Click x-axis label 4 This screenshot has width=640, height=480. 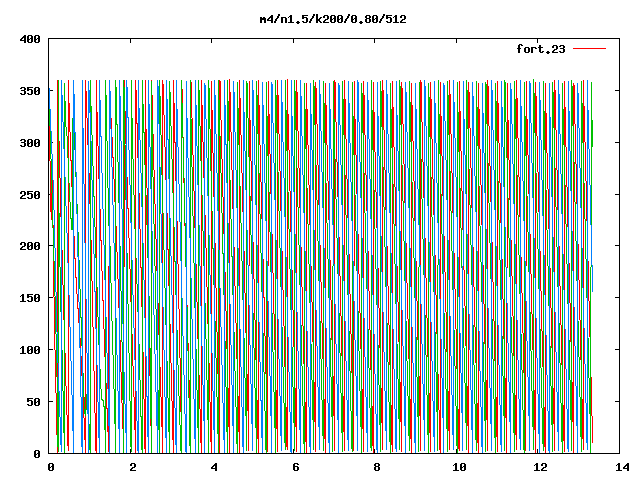[x=214, y=467]
